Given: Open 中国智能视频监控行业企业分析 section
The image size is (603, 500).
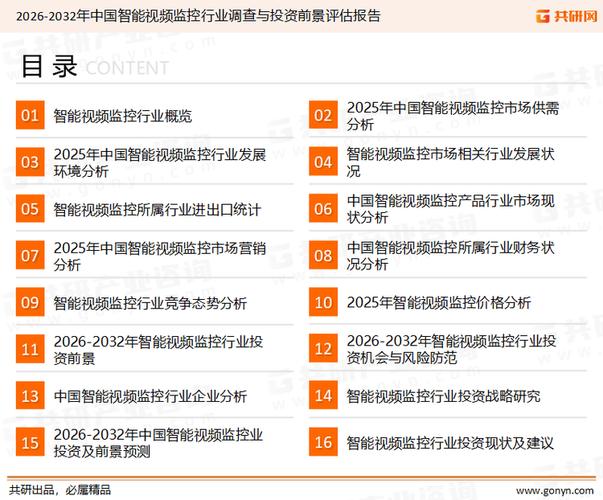Looking at the screenshot, I should [150, 396].
